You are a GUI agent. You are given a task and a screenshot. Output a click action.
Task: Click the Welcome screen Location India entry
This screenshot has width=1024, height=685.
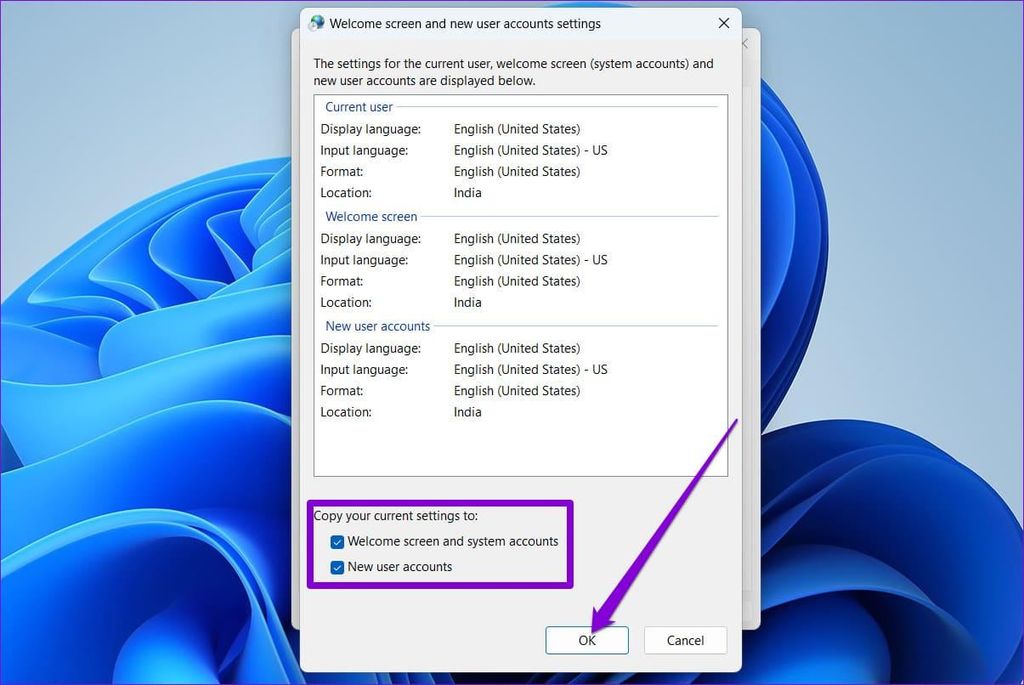(x=467, y=302)
